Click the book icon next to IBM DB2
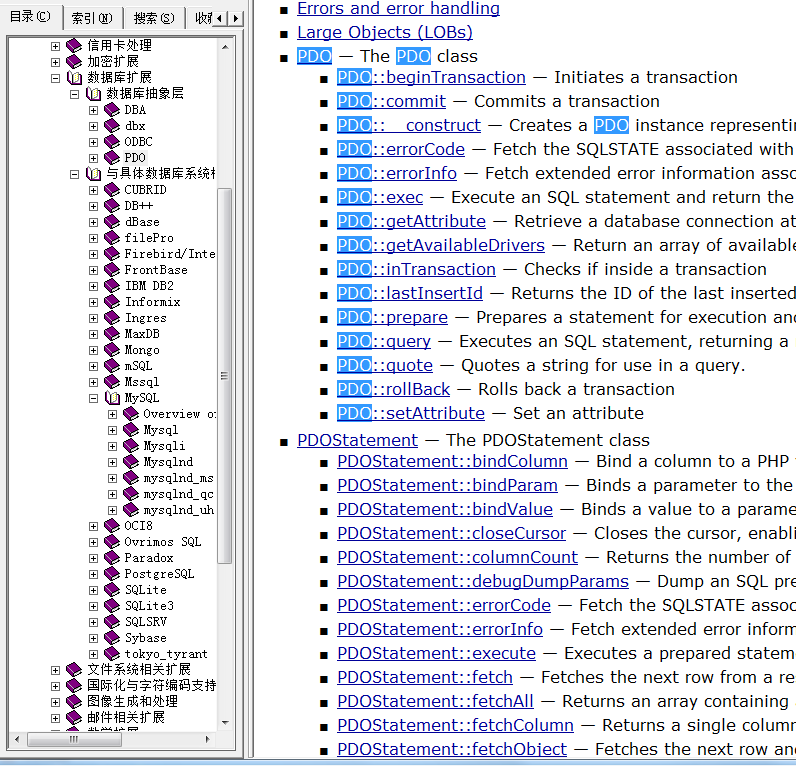 click(x=112, y=286)
